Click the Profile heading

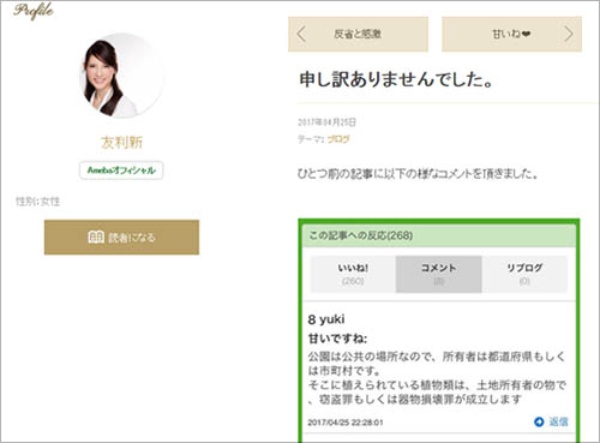33,11
